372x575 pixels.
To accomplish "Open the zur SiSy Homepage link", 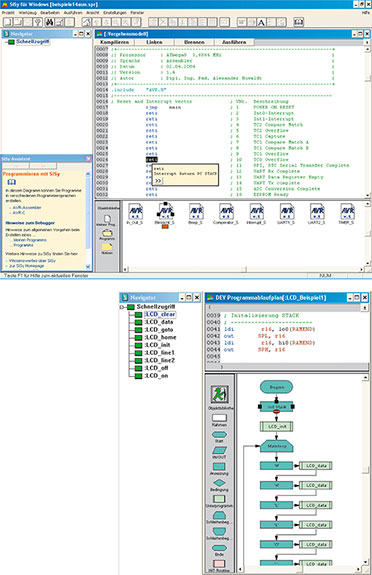I will pos(26,265).
